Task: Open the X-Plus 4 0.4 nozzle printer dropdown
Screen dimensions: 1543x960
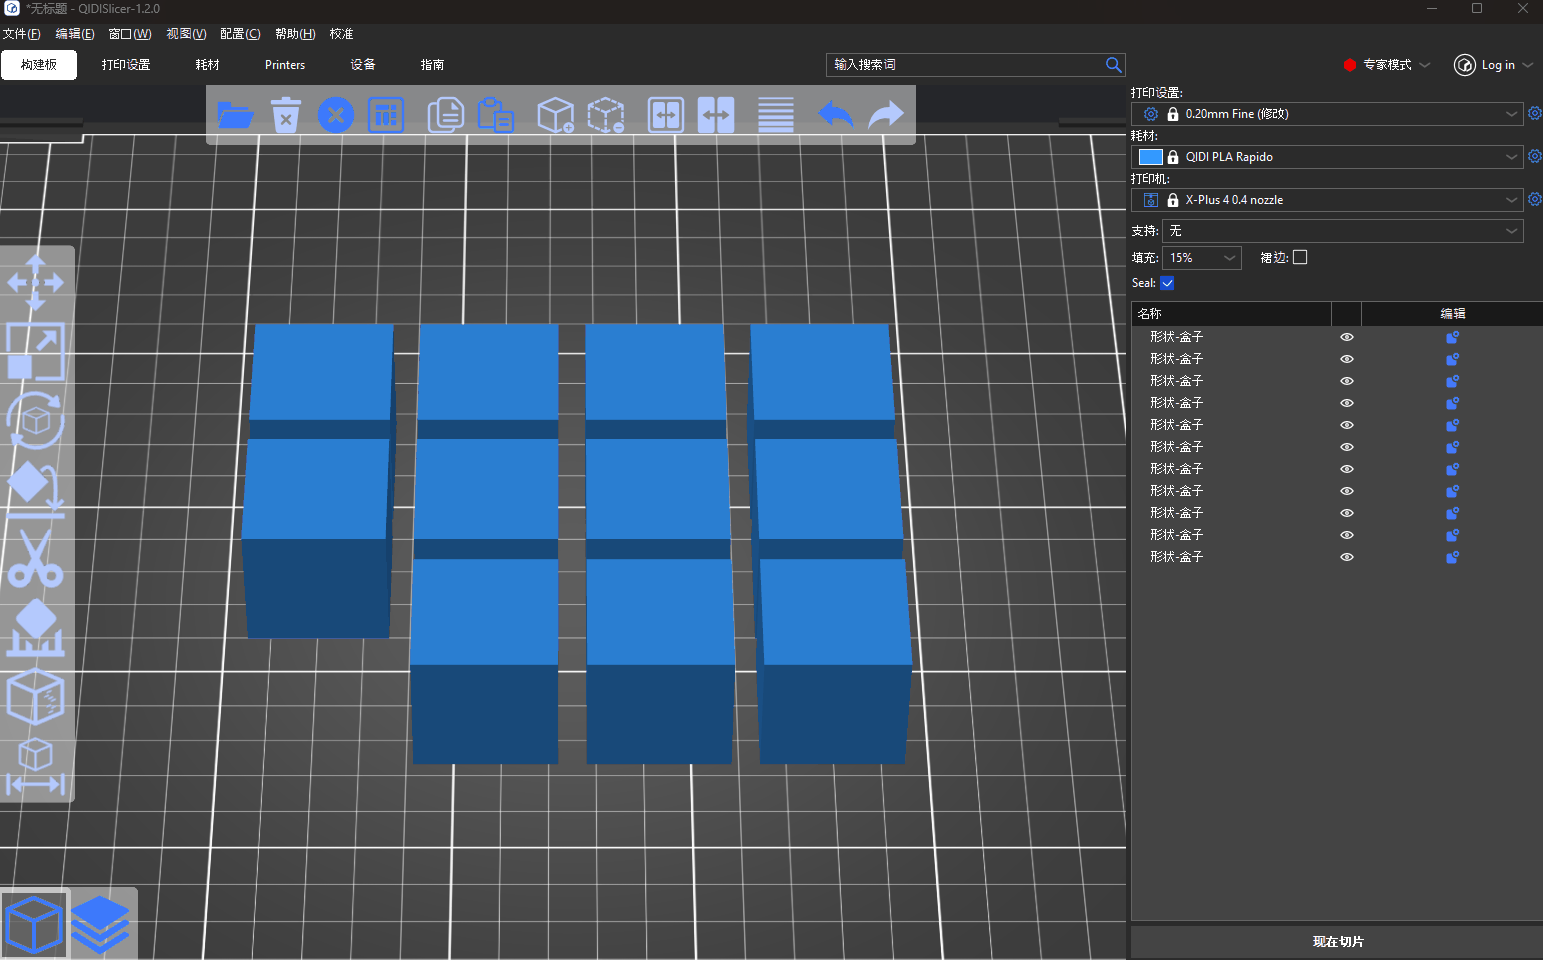Action: click(x=1327, y=200)
